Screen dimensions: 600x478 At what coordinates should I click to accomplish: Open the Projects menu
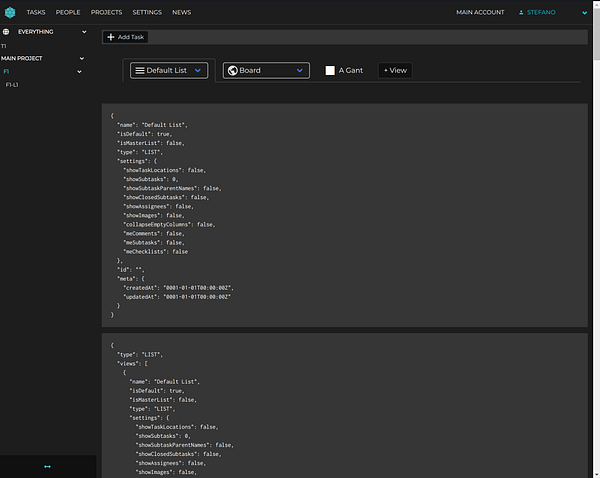[x=106, y=12]
